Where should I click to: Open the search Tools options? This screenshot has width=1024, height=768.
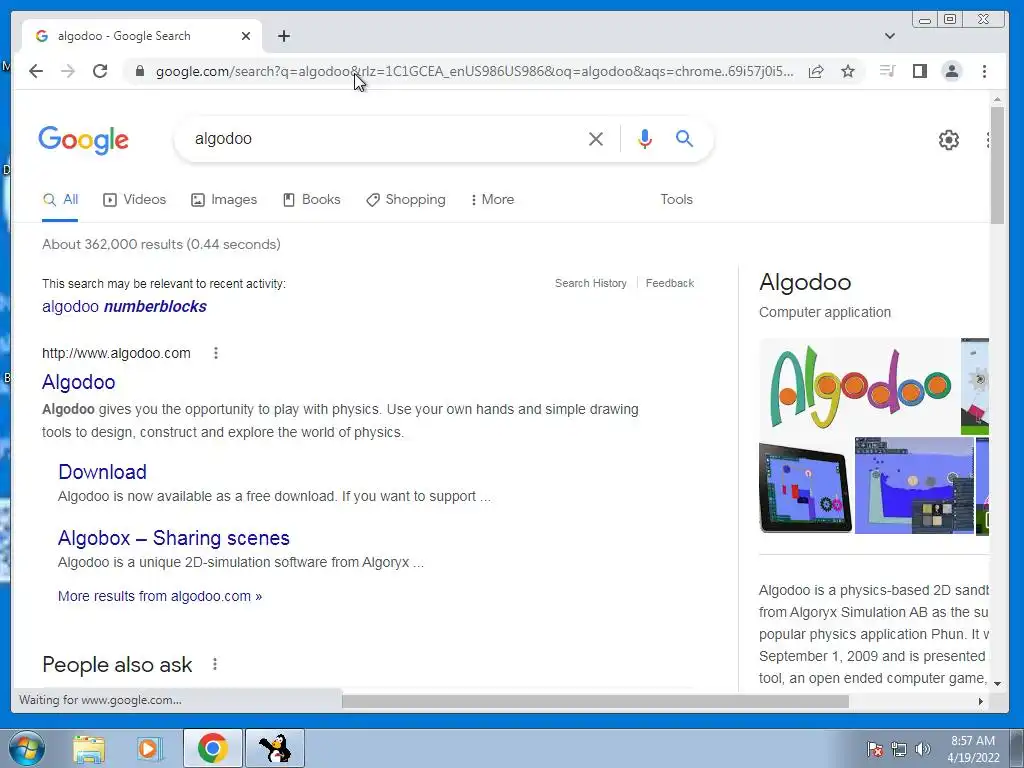click(x=676, y=200)
